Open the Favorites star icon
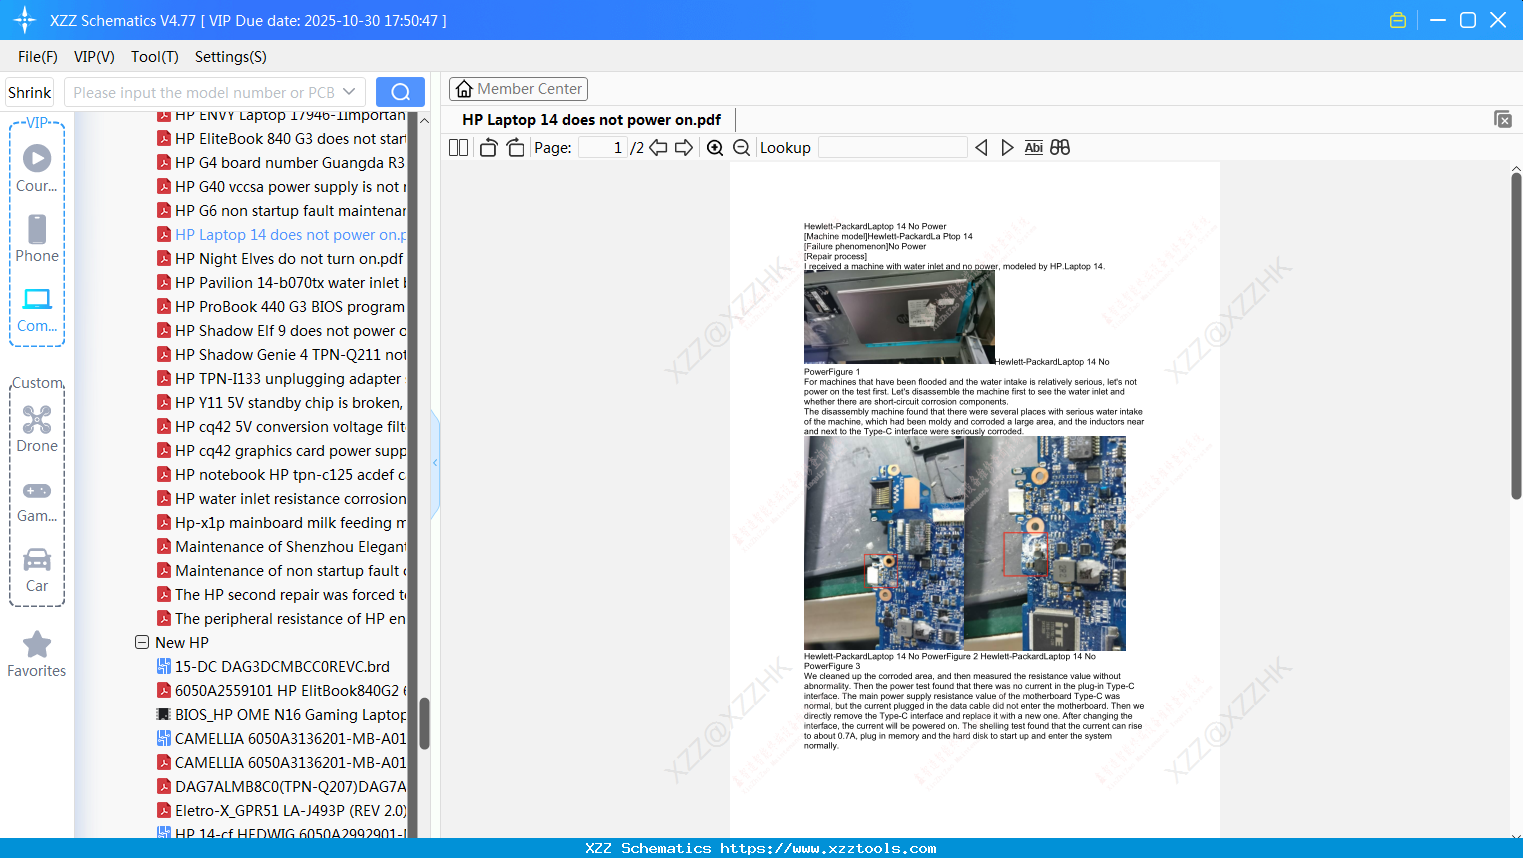The image size is (1523, 858). 37,654
